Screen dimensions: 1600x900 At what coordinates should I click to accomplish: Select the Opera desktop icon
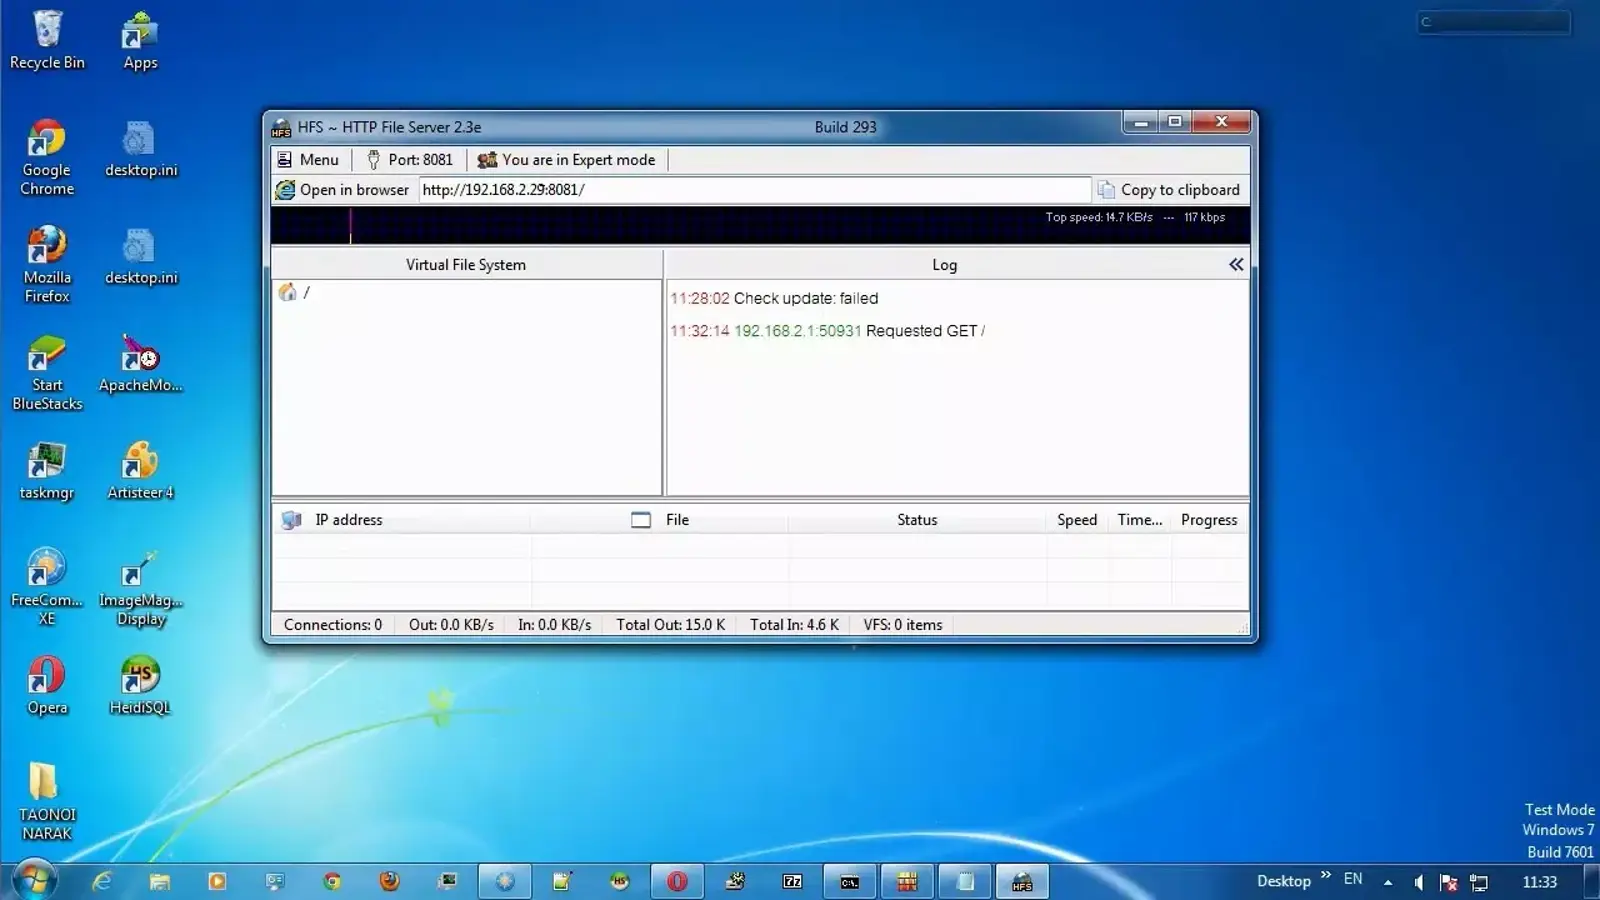point(47,686)
